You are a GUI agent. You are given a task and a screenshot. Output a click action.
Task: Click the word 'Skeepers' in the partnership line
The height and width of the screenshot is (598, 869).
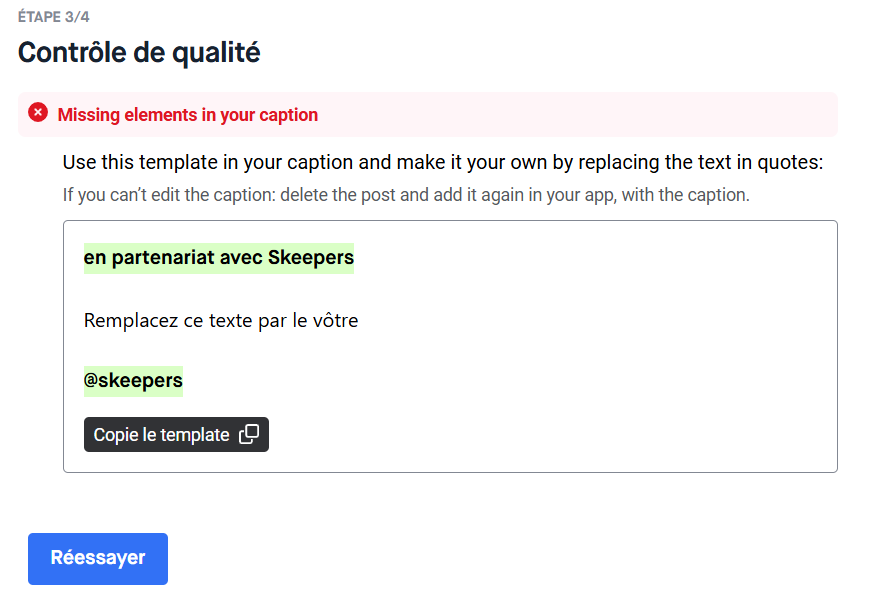311,258
